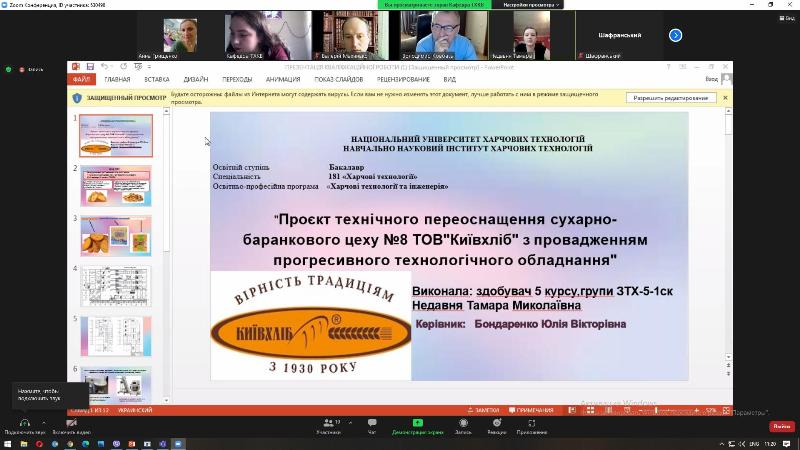Screen dimensions: 800x450
Task: Open the Настройки просмотра view options dropdown
Action: 531,5
